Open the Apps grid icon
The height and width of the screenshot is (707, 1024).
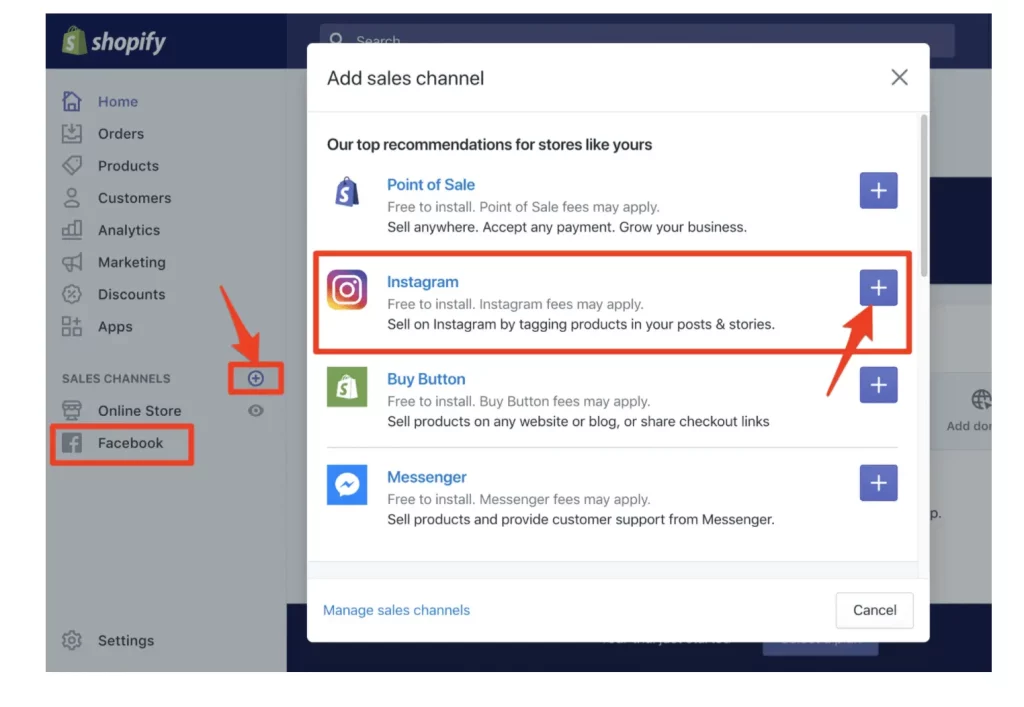(x=72, y=326)
